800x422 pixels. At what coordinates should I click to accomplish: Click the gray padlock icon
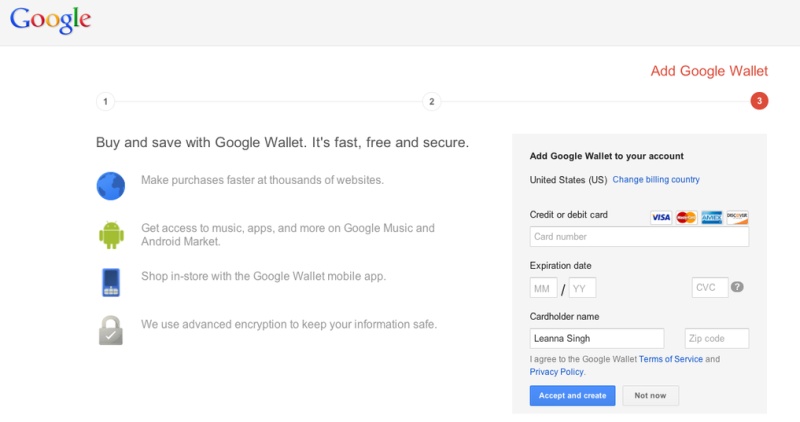coord(111,331)
